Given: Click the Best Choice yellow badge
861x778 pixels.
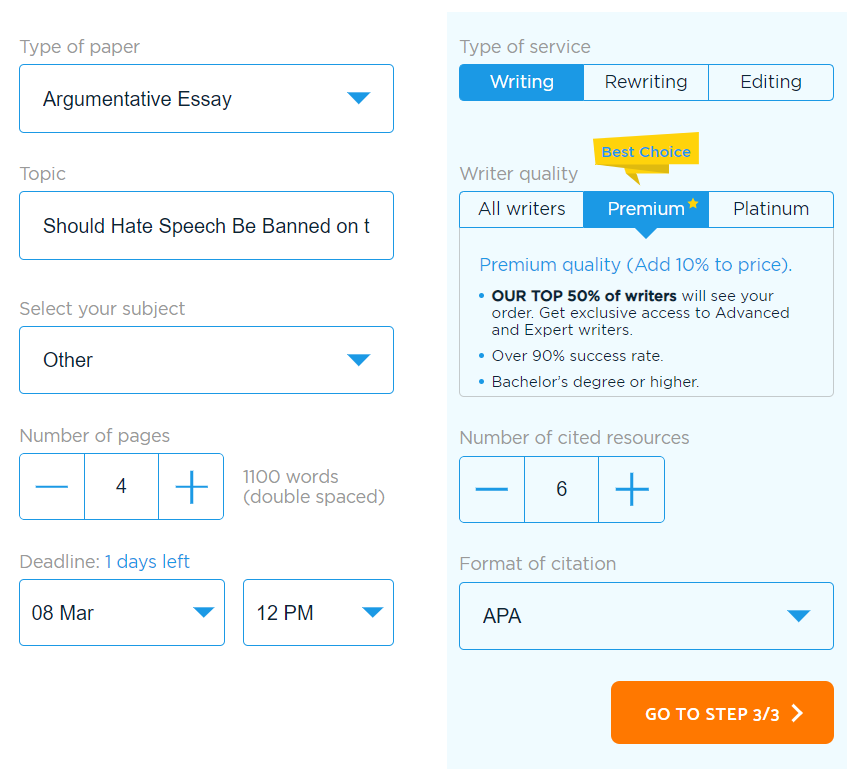Looking at the screenshot, I should (x=646, y=152).
